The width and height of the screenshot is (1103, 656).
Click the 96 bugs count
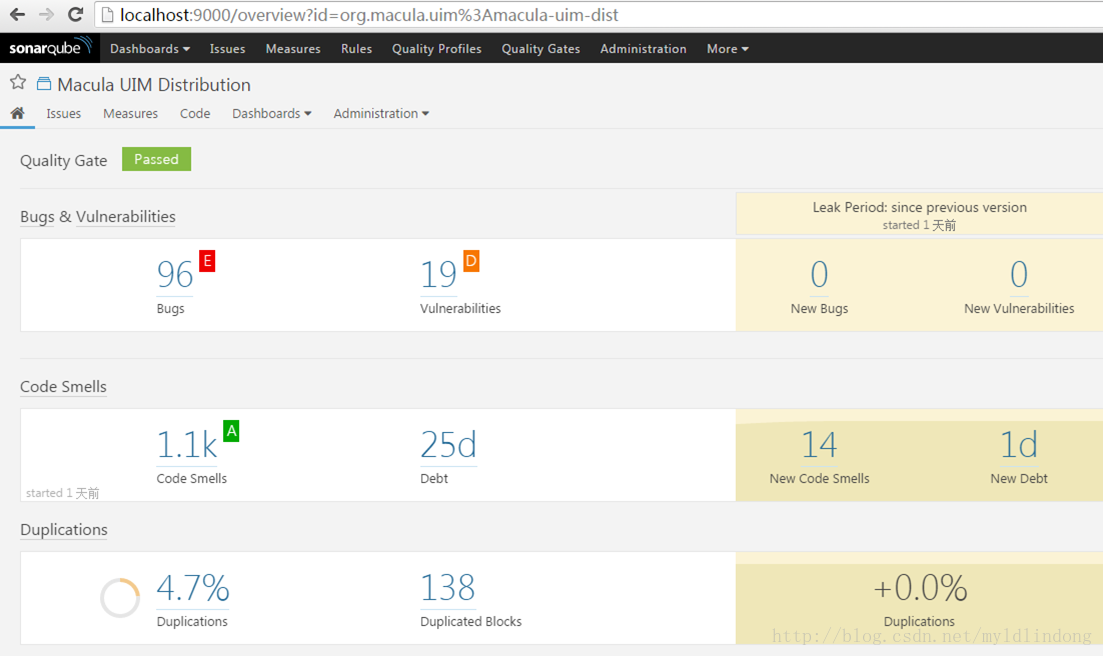174,274
